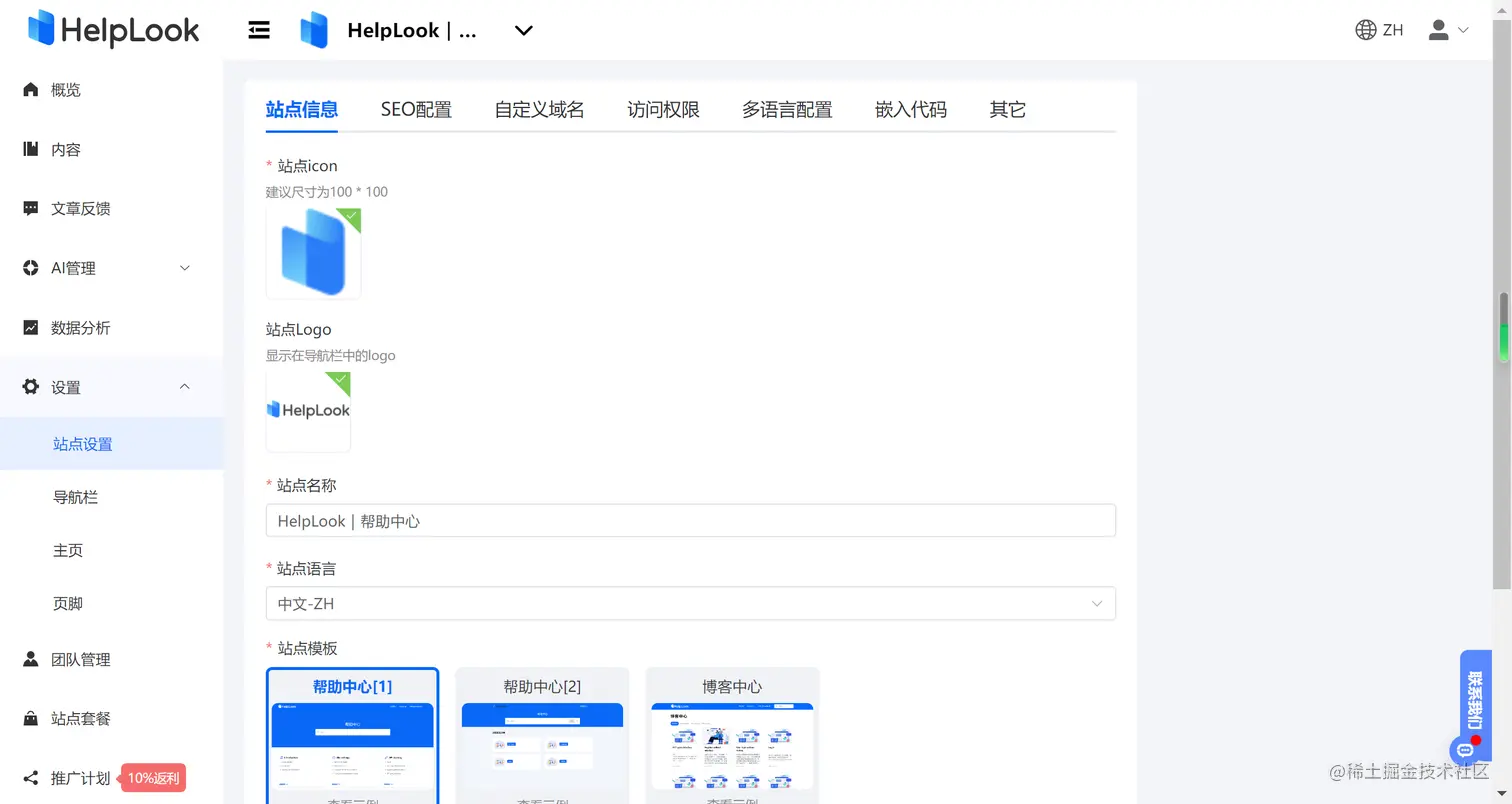Open the site switcher dropdown arrow
Screen dimensions: 1512x804
tap(523, 31)
